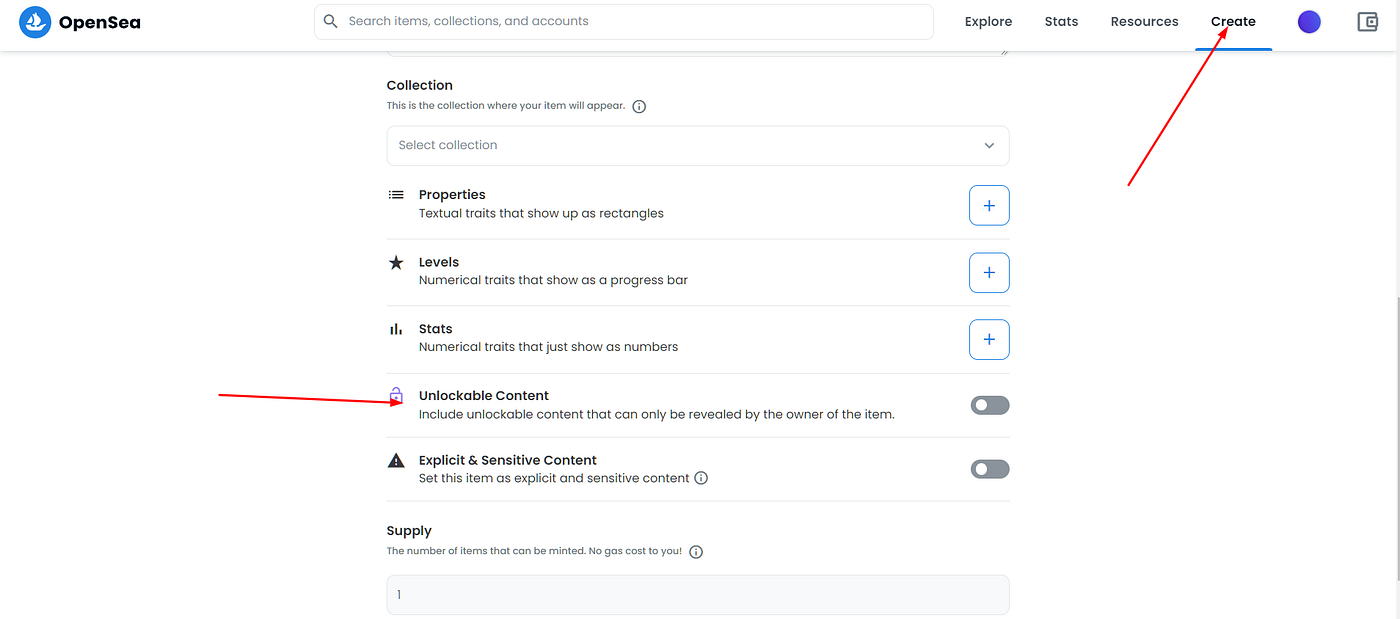Expand collection list using chevron arrow
The image size is (1400, 619).
coord(989,145)
